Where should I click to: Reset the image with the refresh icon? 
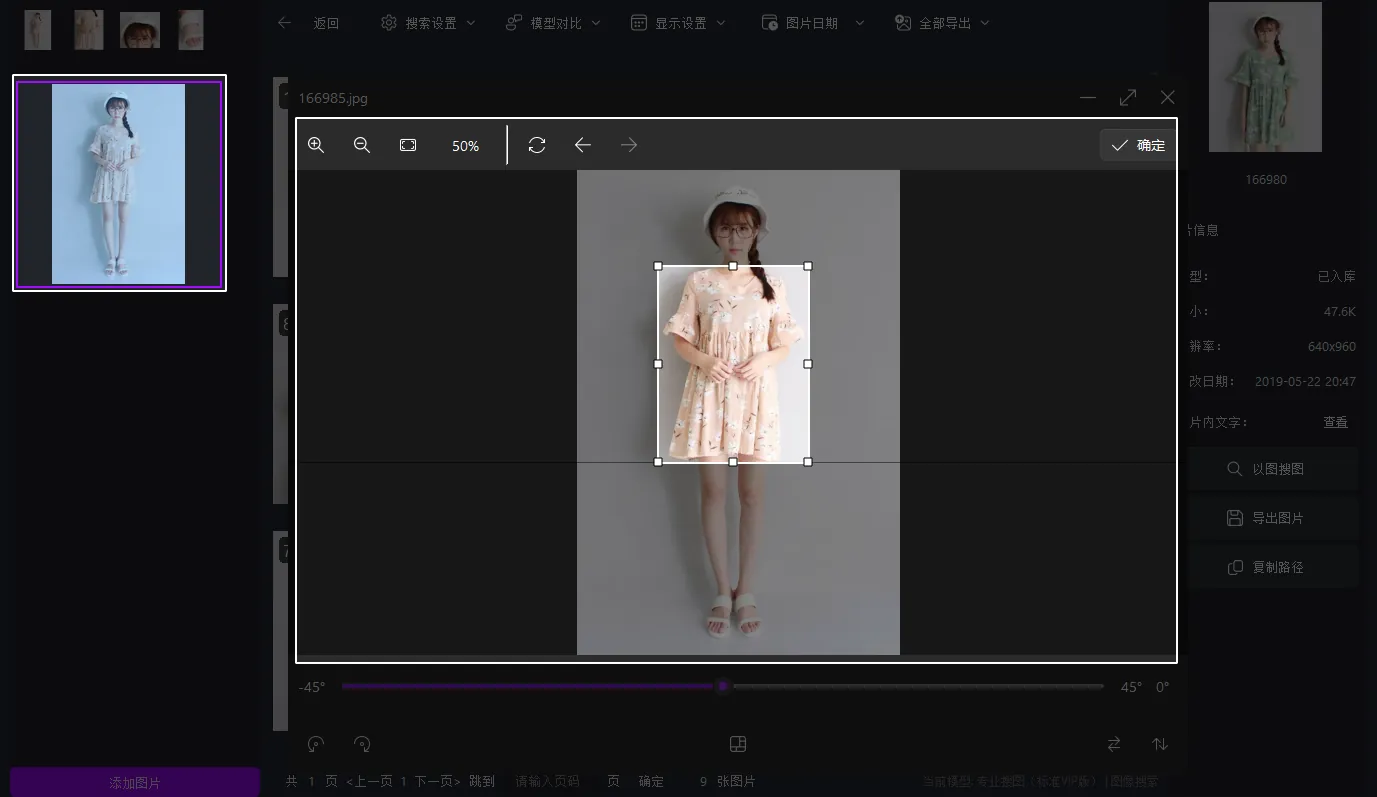[537, 145]
